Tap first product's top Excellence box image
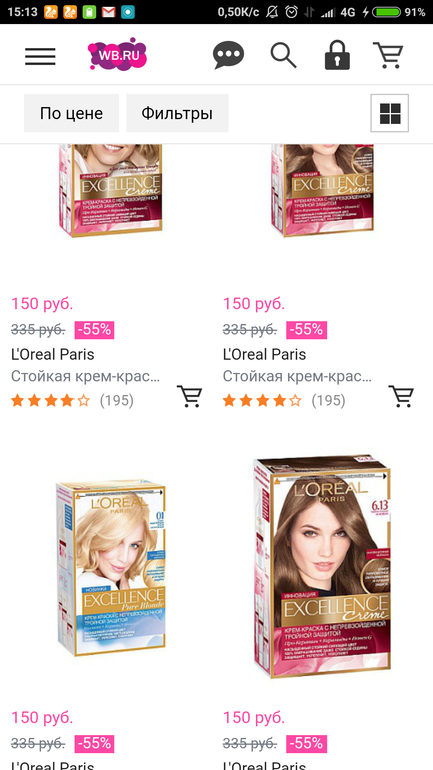433x770 pixels. pos(110,191)
